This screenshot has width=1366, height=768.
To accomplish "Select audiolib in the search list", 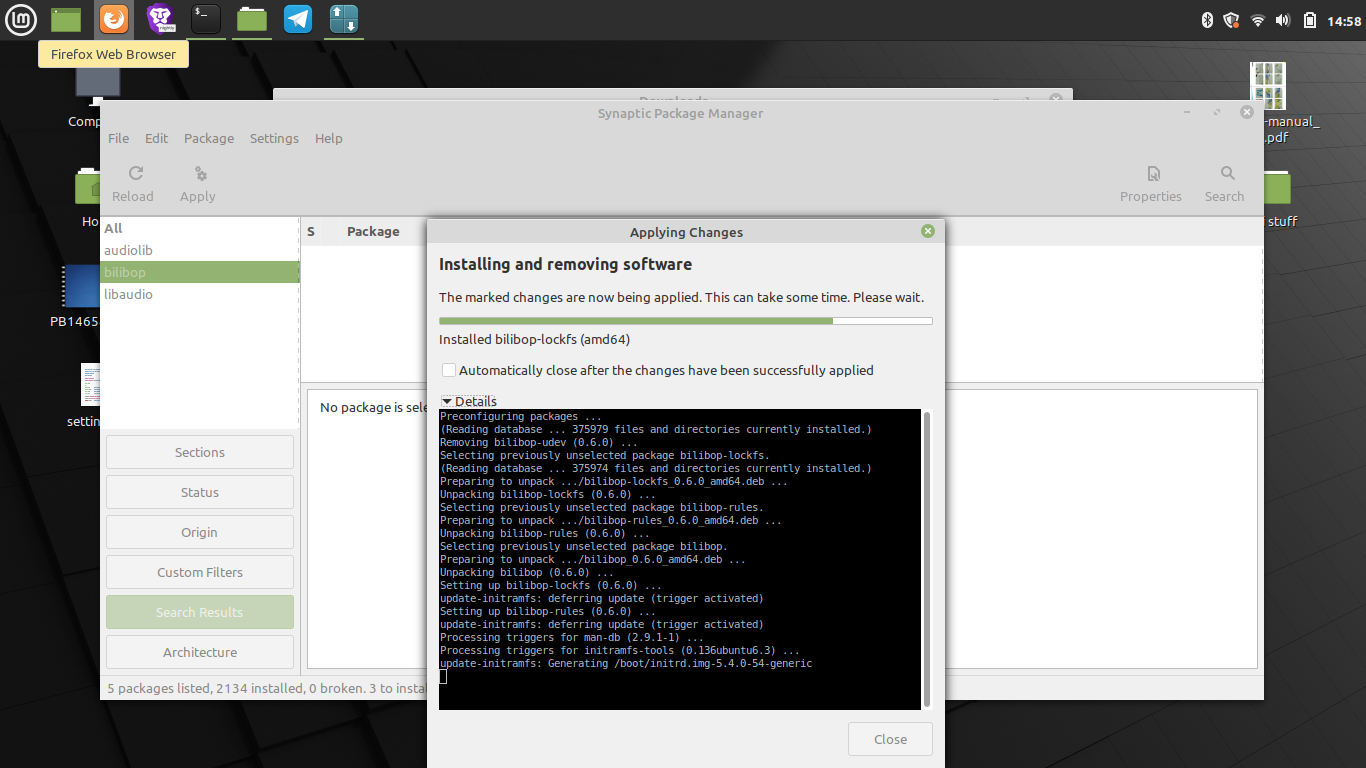I will (128, 250).
